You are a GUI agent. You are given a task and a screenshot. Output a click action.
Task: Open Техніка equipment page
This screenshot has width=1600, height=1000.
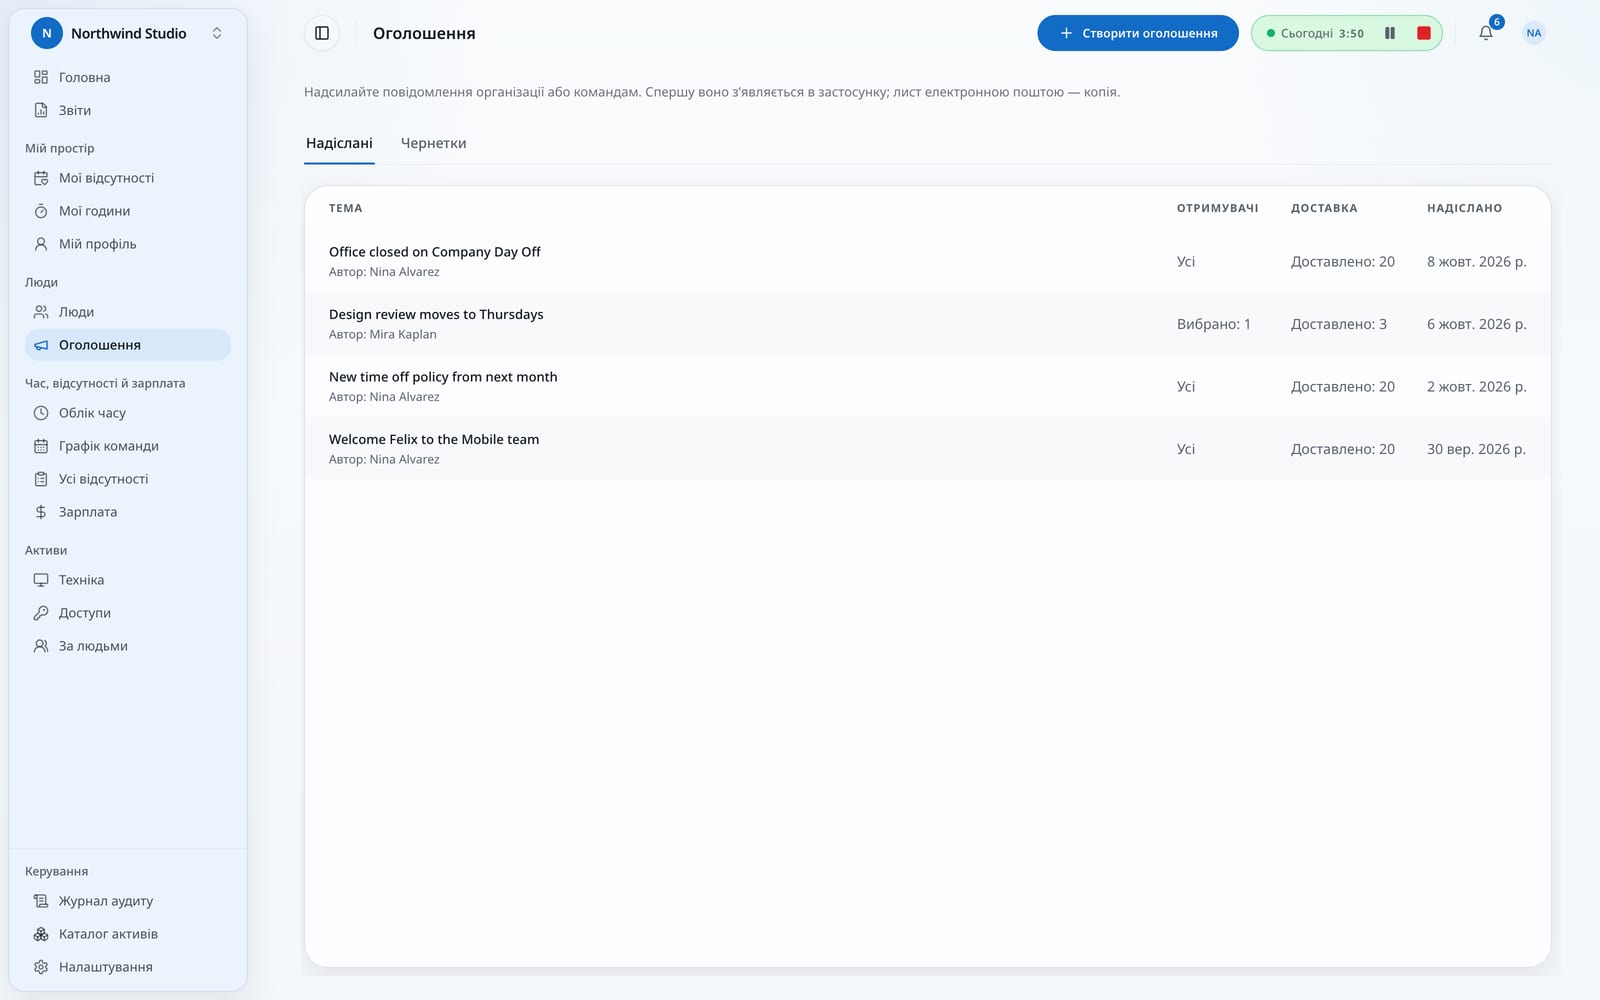click(128, 580)
